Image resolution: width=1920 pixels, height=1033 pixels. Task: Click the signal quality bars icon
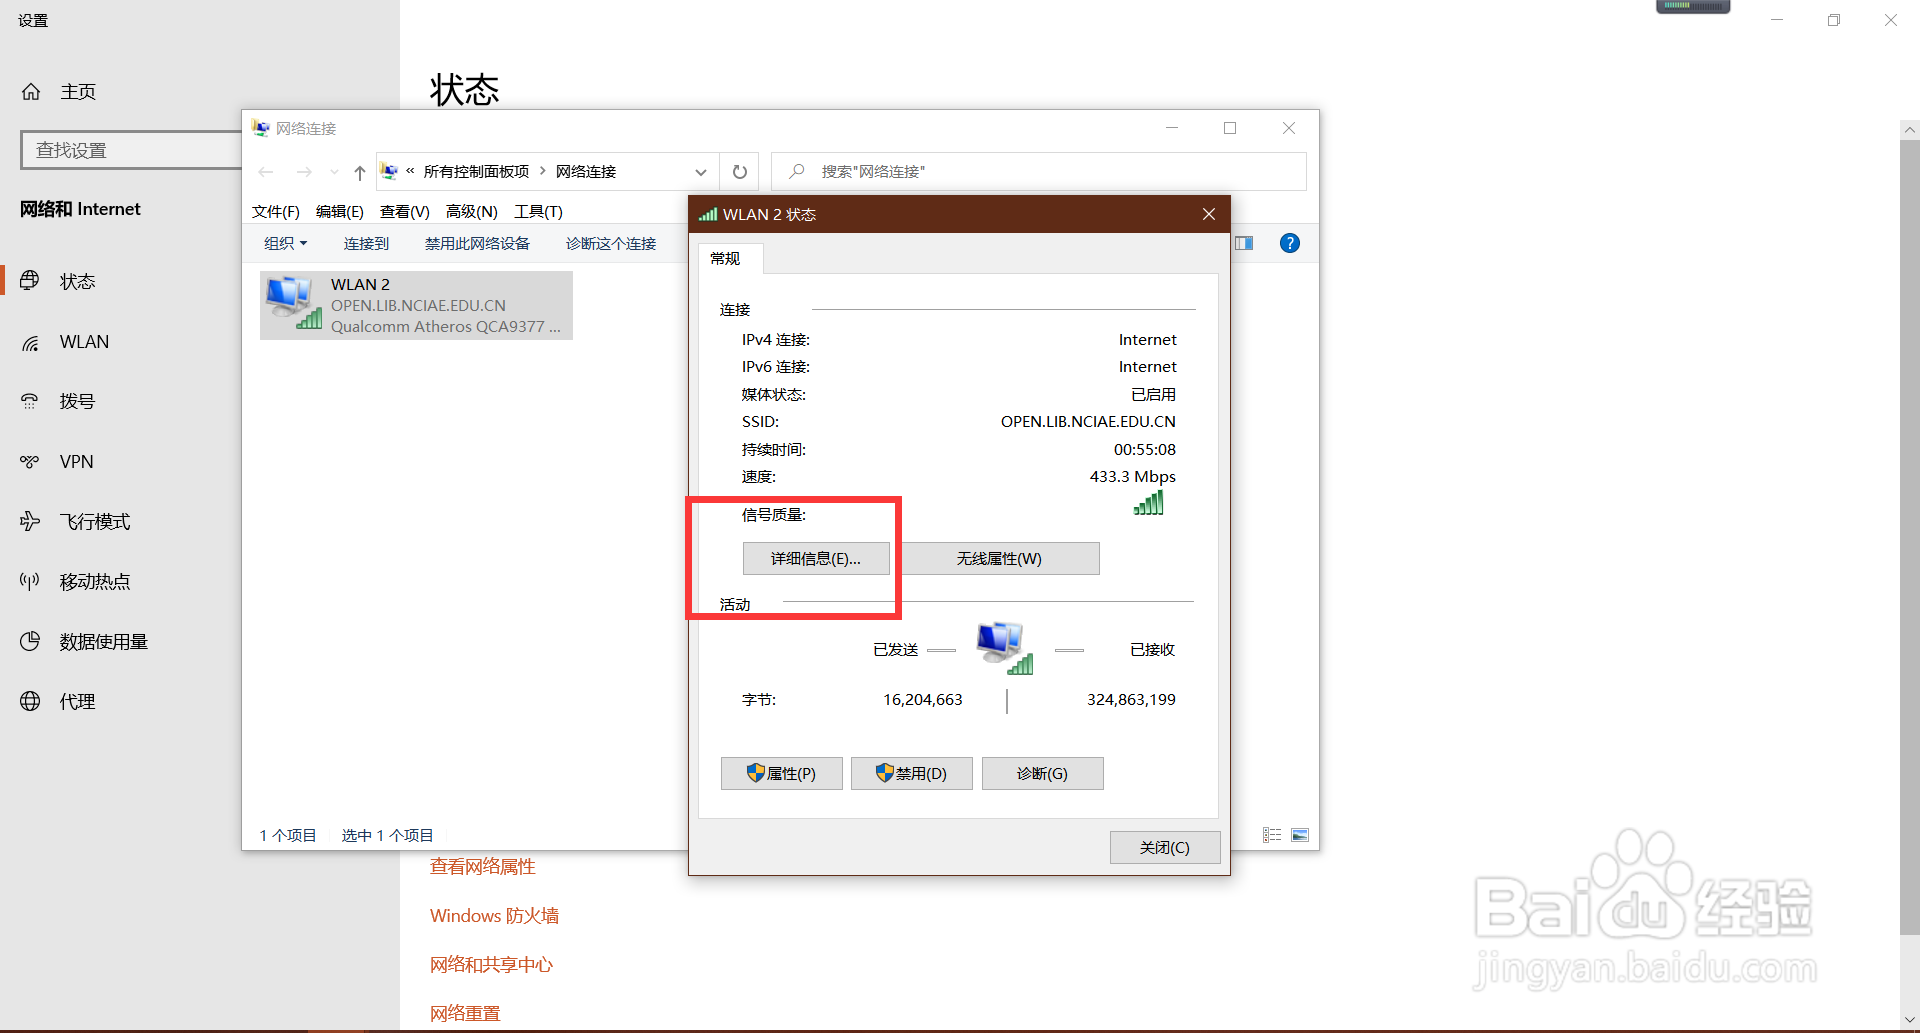1149,502
